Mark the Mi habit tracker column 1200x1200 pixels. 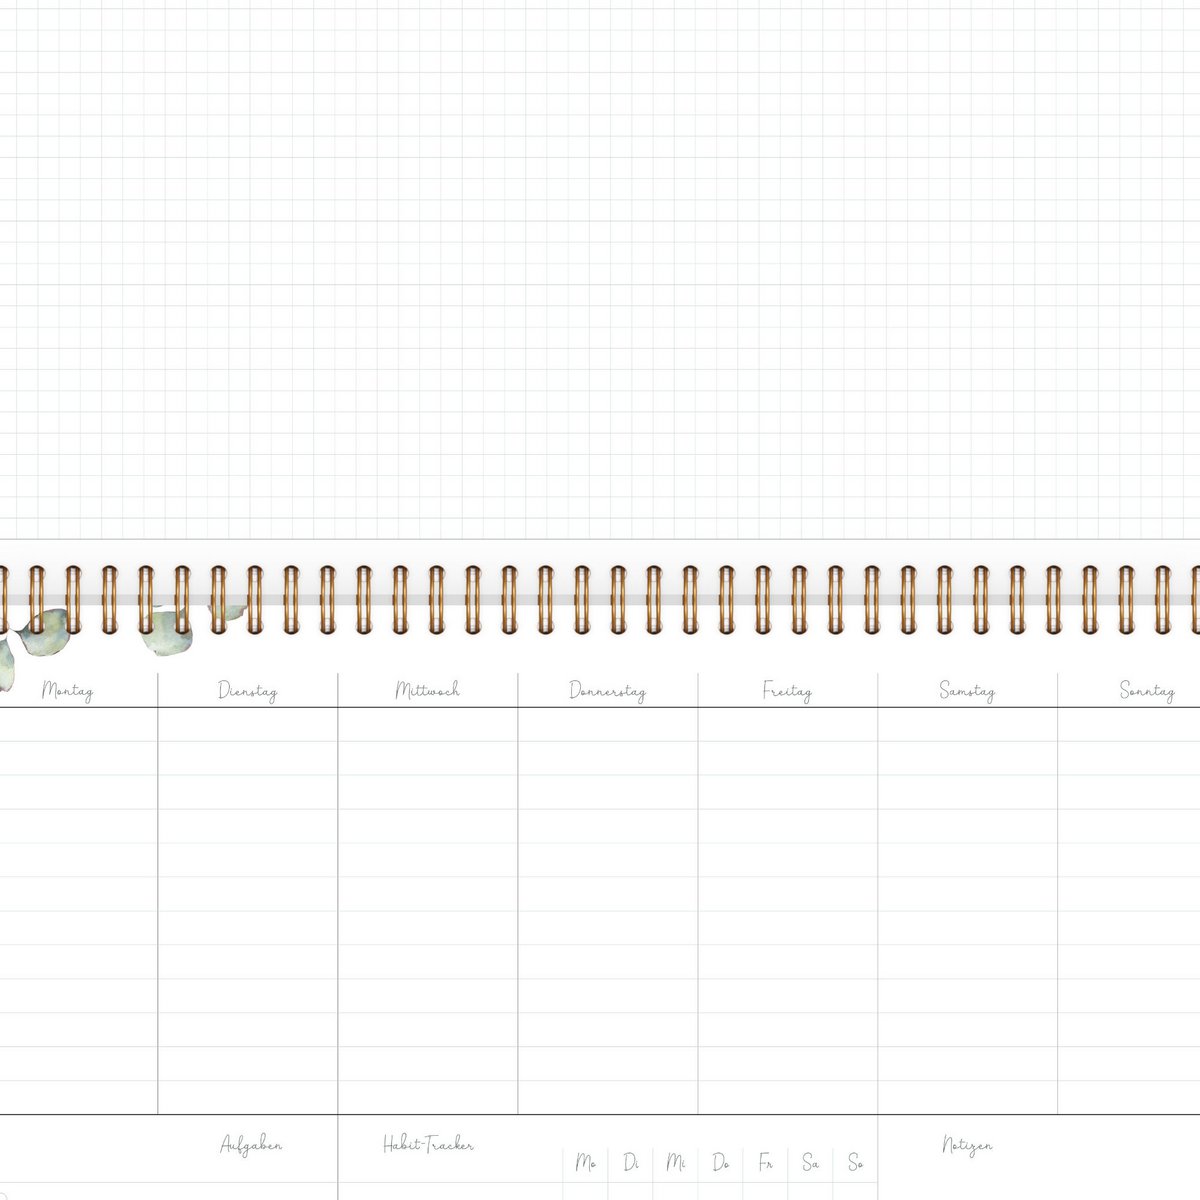tap(676, 1163)
